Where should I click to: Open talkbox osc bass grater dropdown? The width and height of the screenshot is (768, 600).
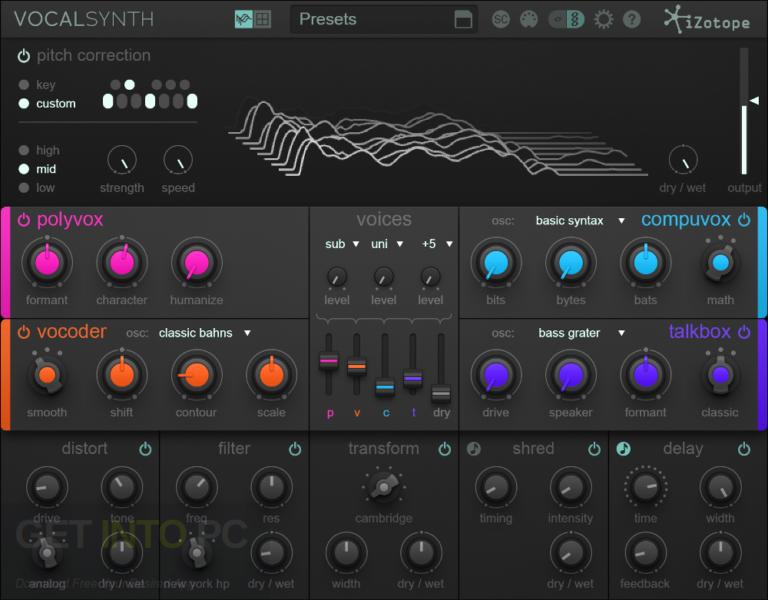click(x=581, y=333)
